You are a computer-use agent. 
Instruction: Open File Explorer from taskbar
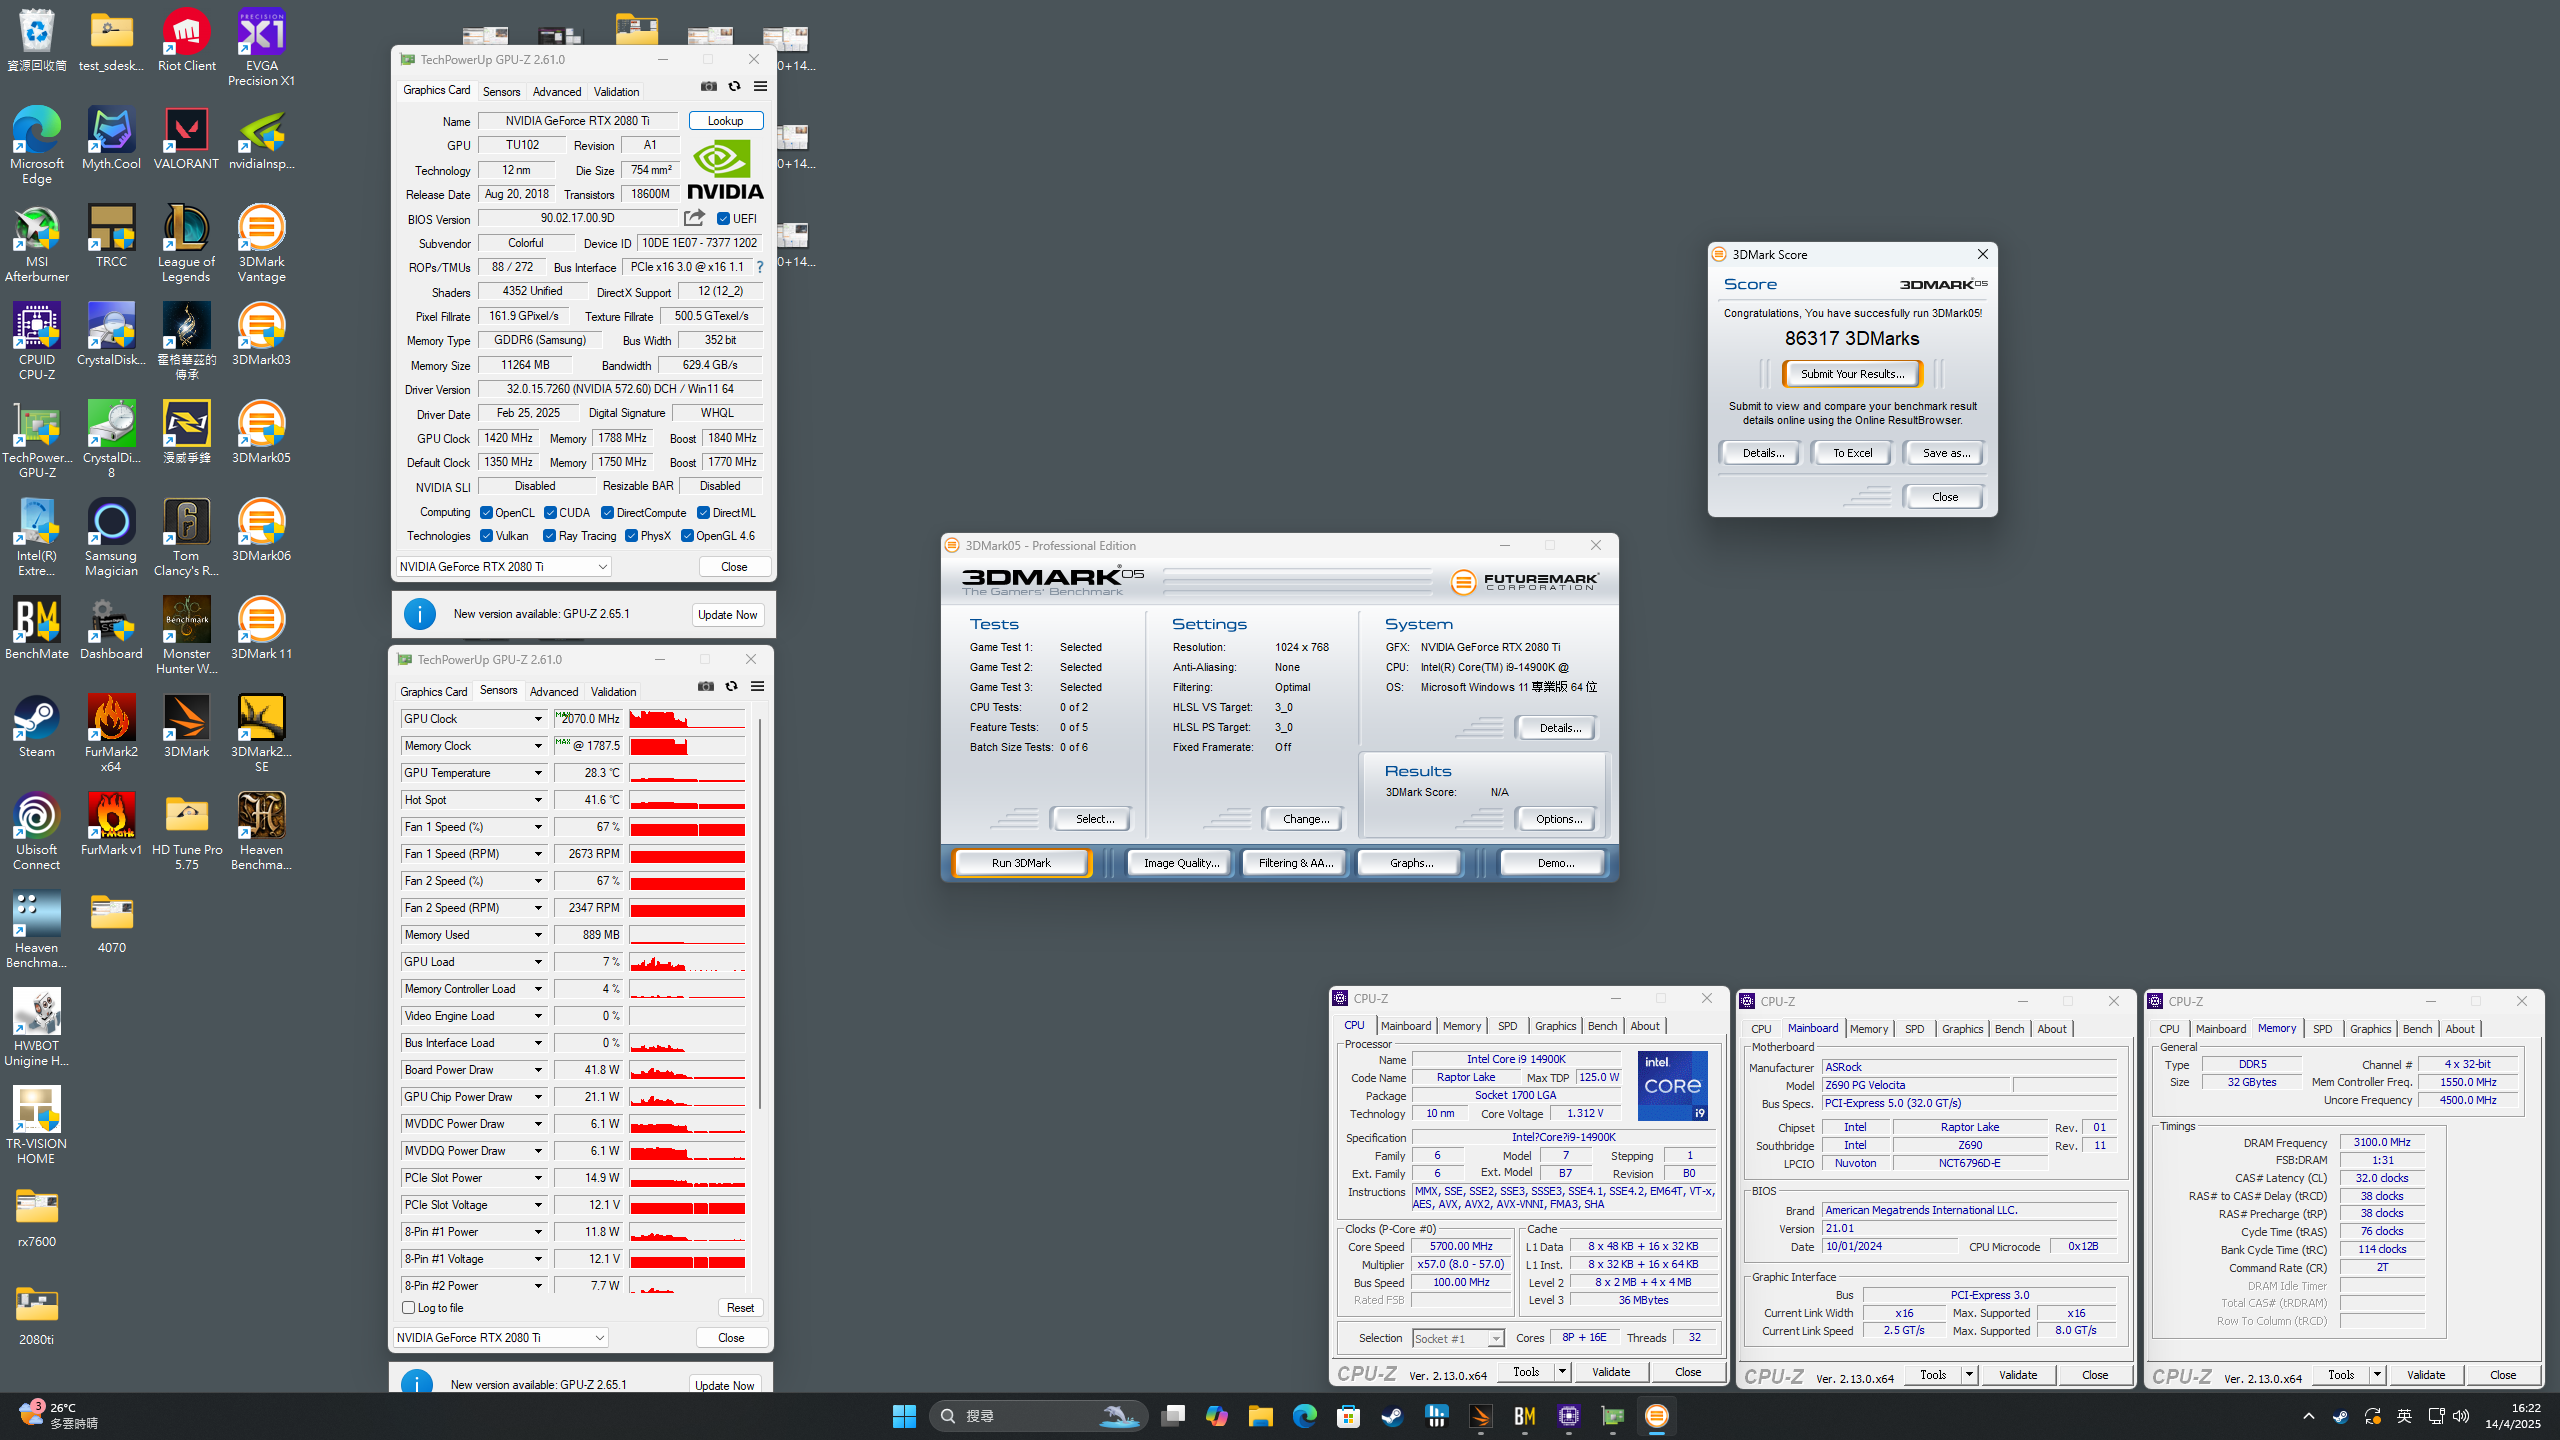click(1260, 1415)
